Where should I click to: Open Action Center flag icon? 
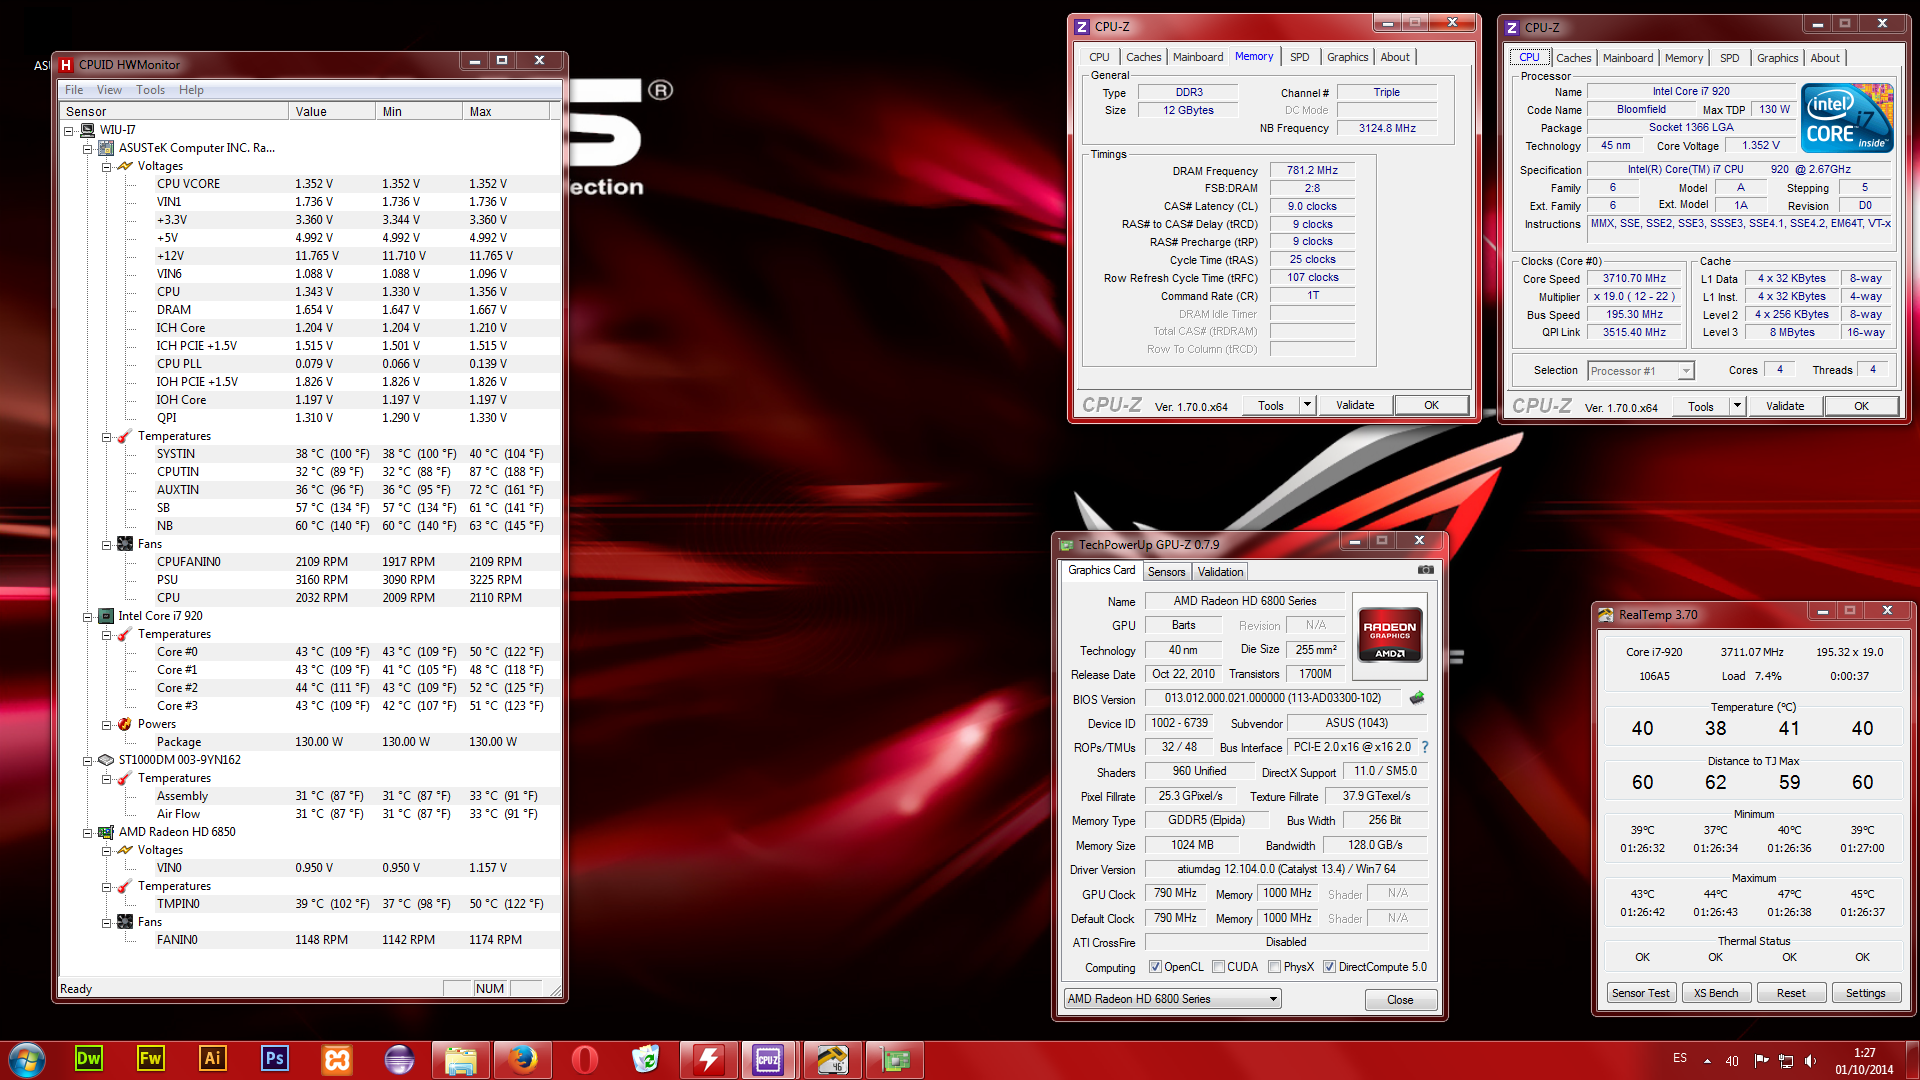point(1761,1061)
